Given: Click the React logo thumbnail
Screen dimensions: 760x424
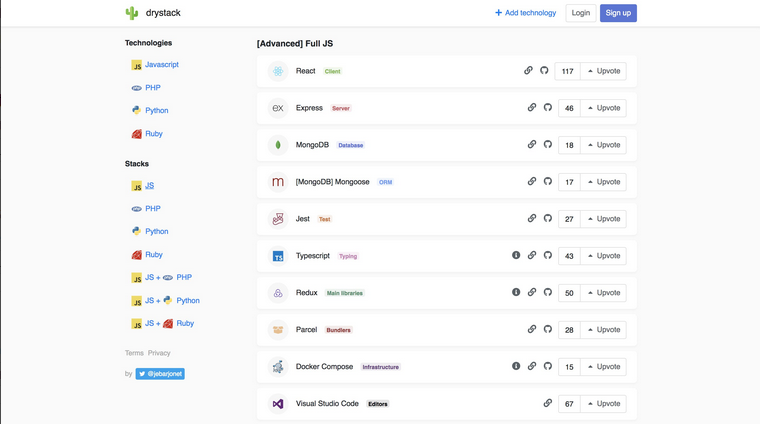Looking at the screenshot, I should [278, 71].
